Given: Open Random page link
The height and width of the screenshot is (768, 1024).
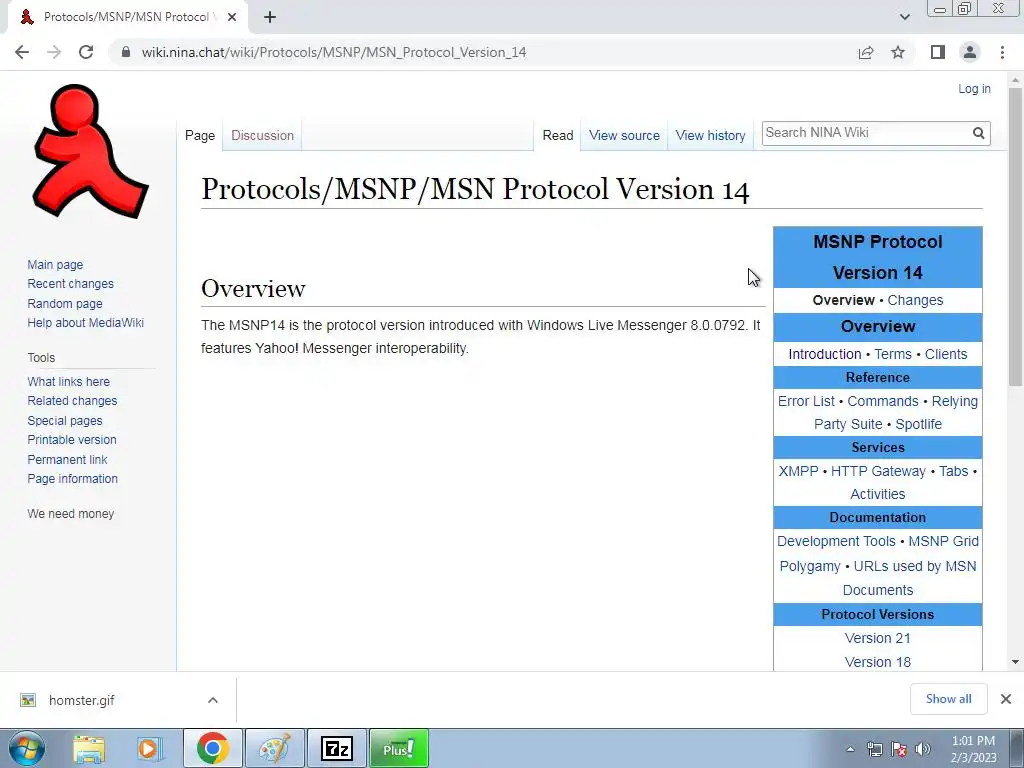Looking at the screenshot, I should tap(65, 304).
